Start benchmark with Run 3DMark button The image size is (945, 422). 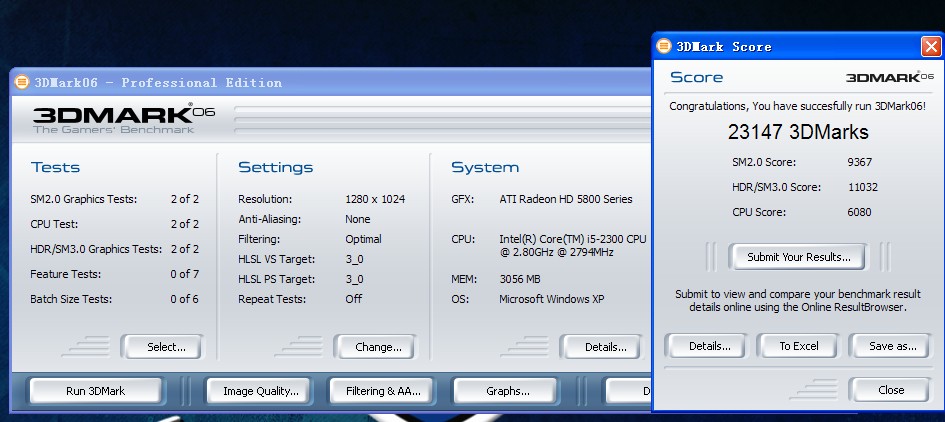point(95,391)
